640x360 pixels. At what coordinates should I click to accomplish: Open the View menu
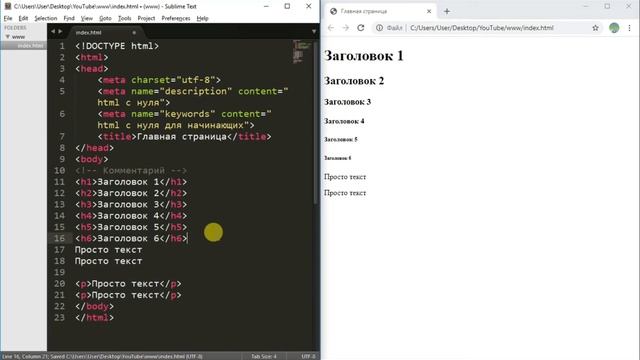[x=87, y=18]
